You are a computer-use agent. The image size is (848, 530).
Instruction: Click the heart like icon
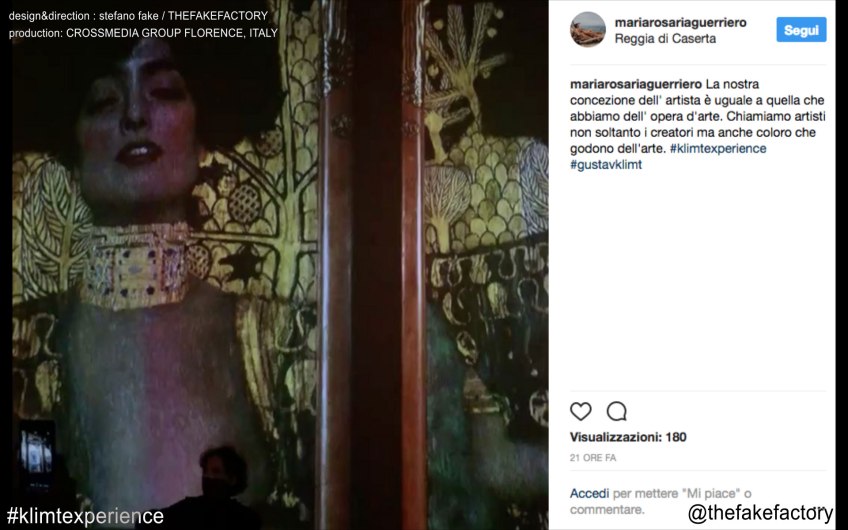coord(580,412)
